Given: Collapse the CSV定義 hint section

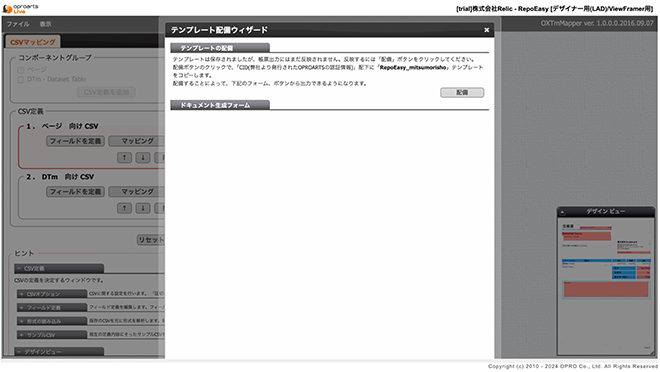Looking at the screenshot, I should click(59, 268).
